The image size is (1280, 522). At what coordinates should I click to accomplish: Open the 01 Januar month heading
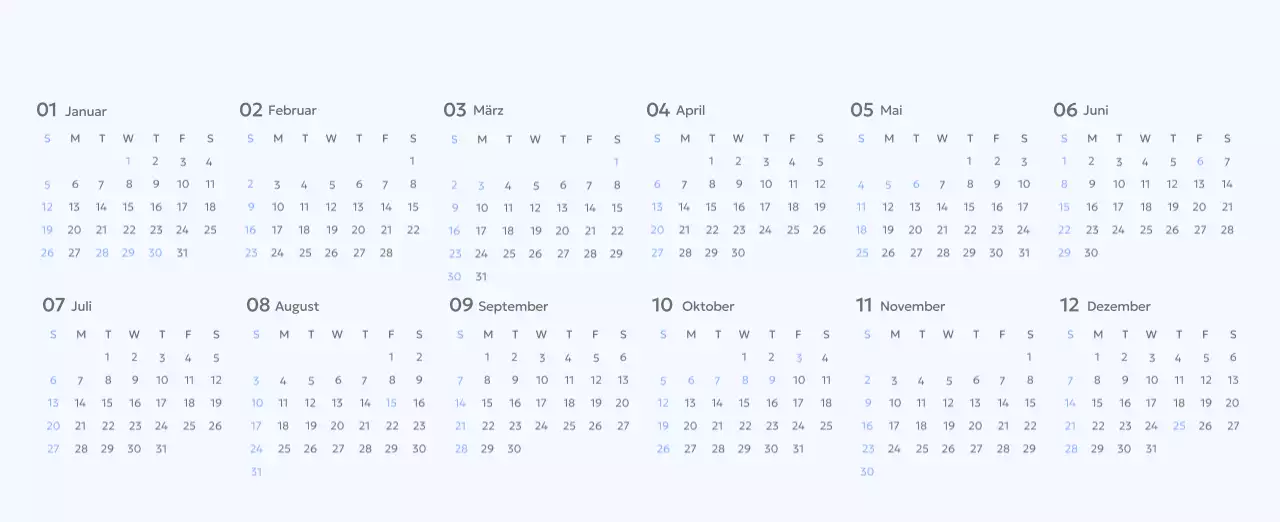pyautogui.click(x=71, y=110)
